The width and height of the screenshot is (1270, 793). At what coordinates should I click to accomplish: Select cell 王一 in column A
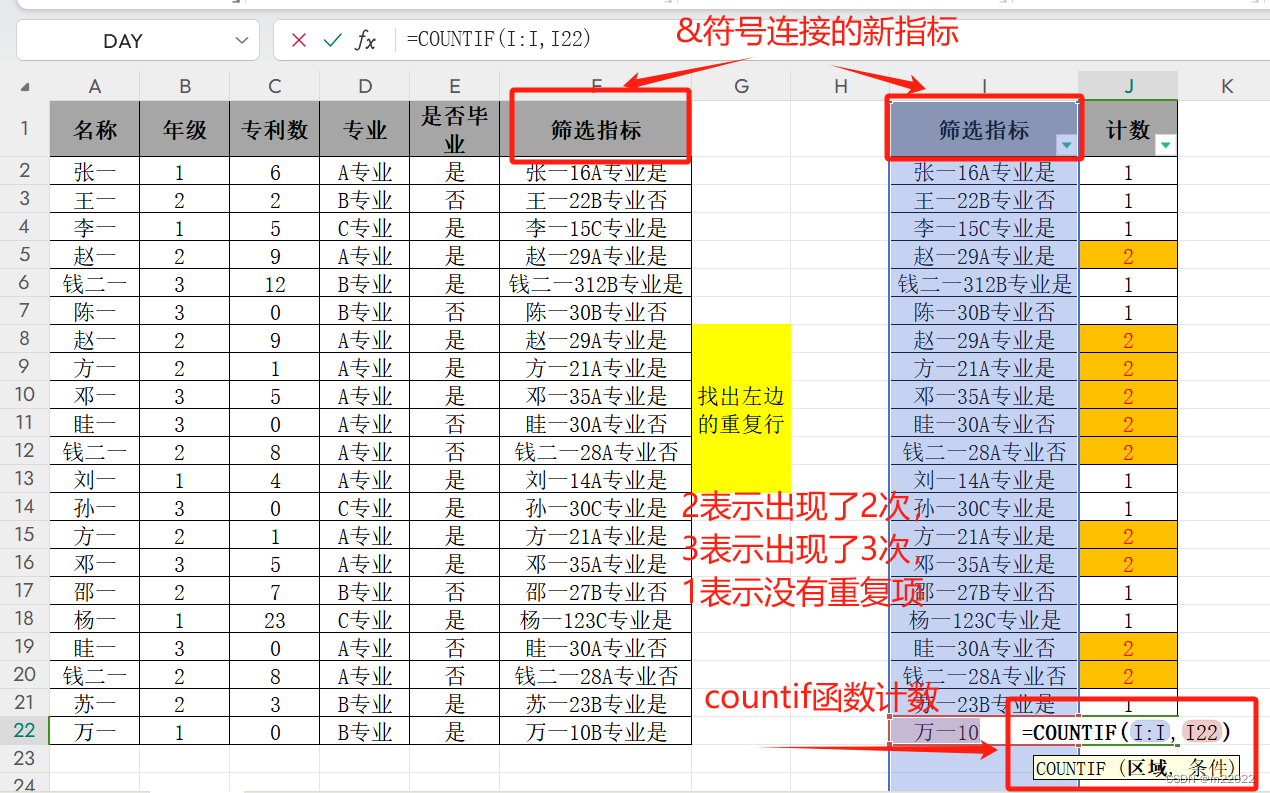95,199
